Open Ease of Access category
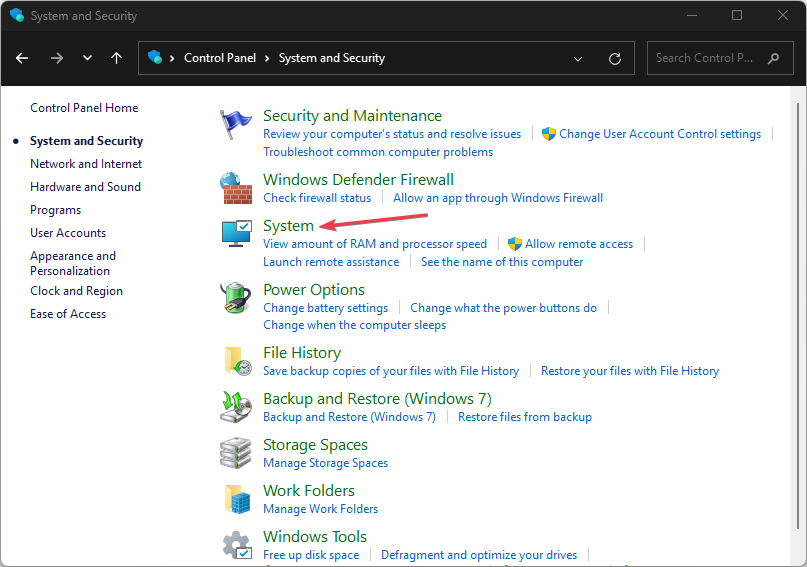807x567 pixels. tap(68, 314)
